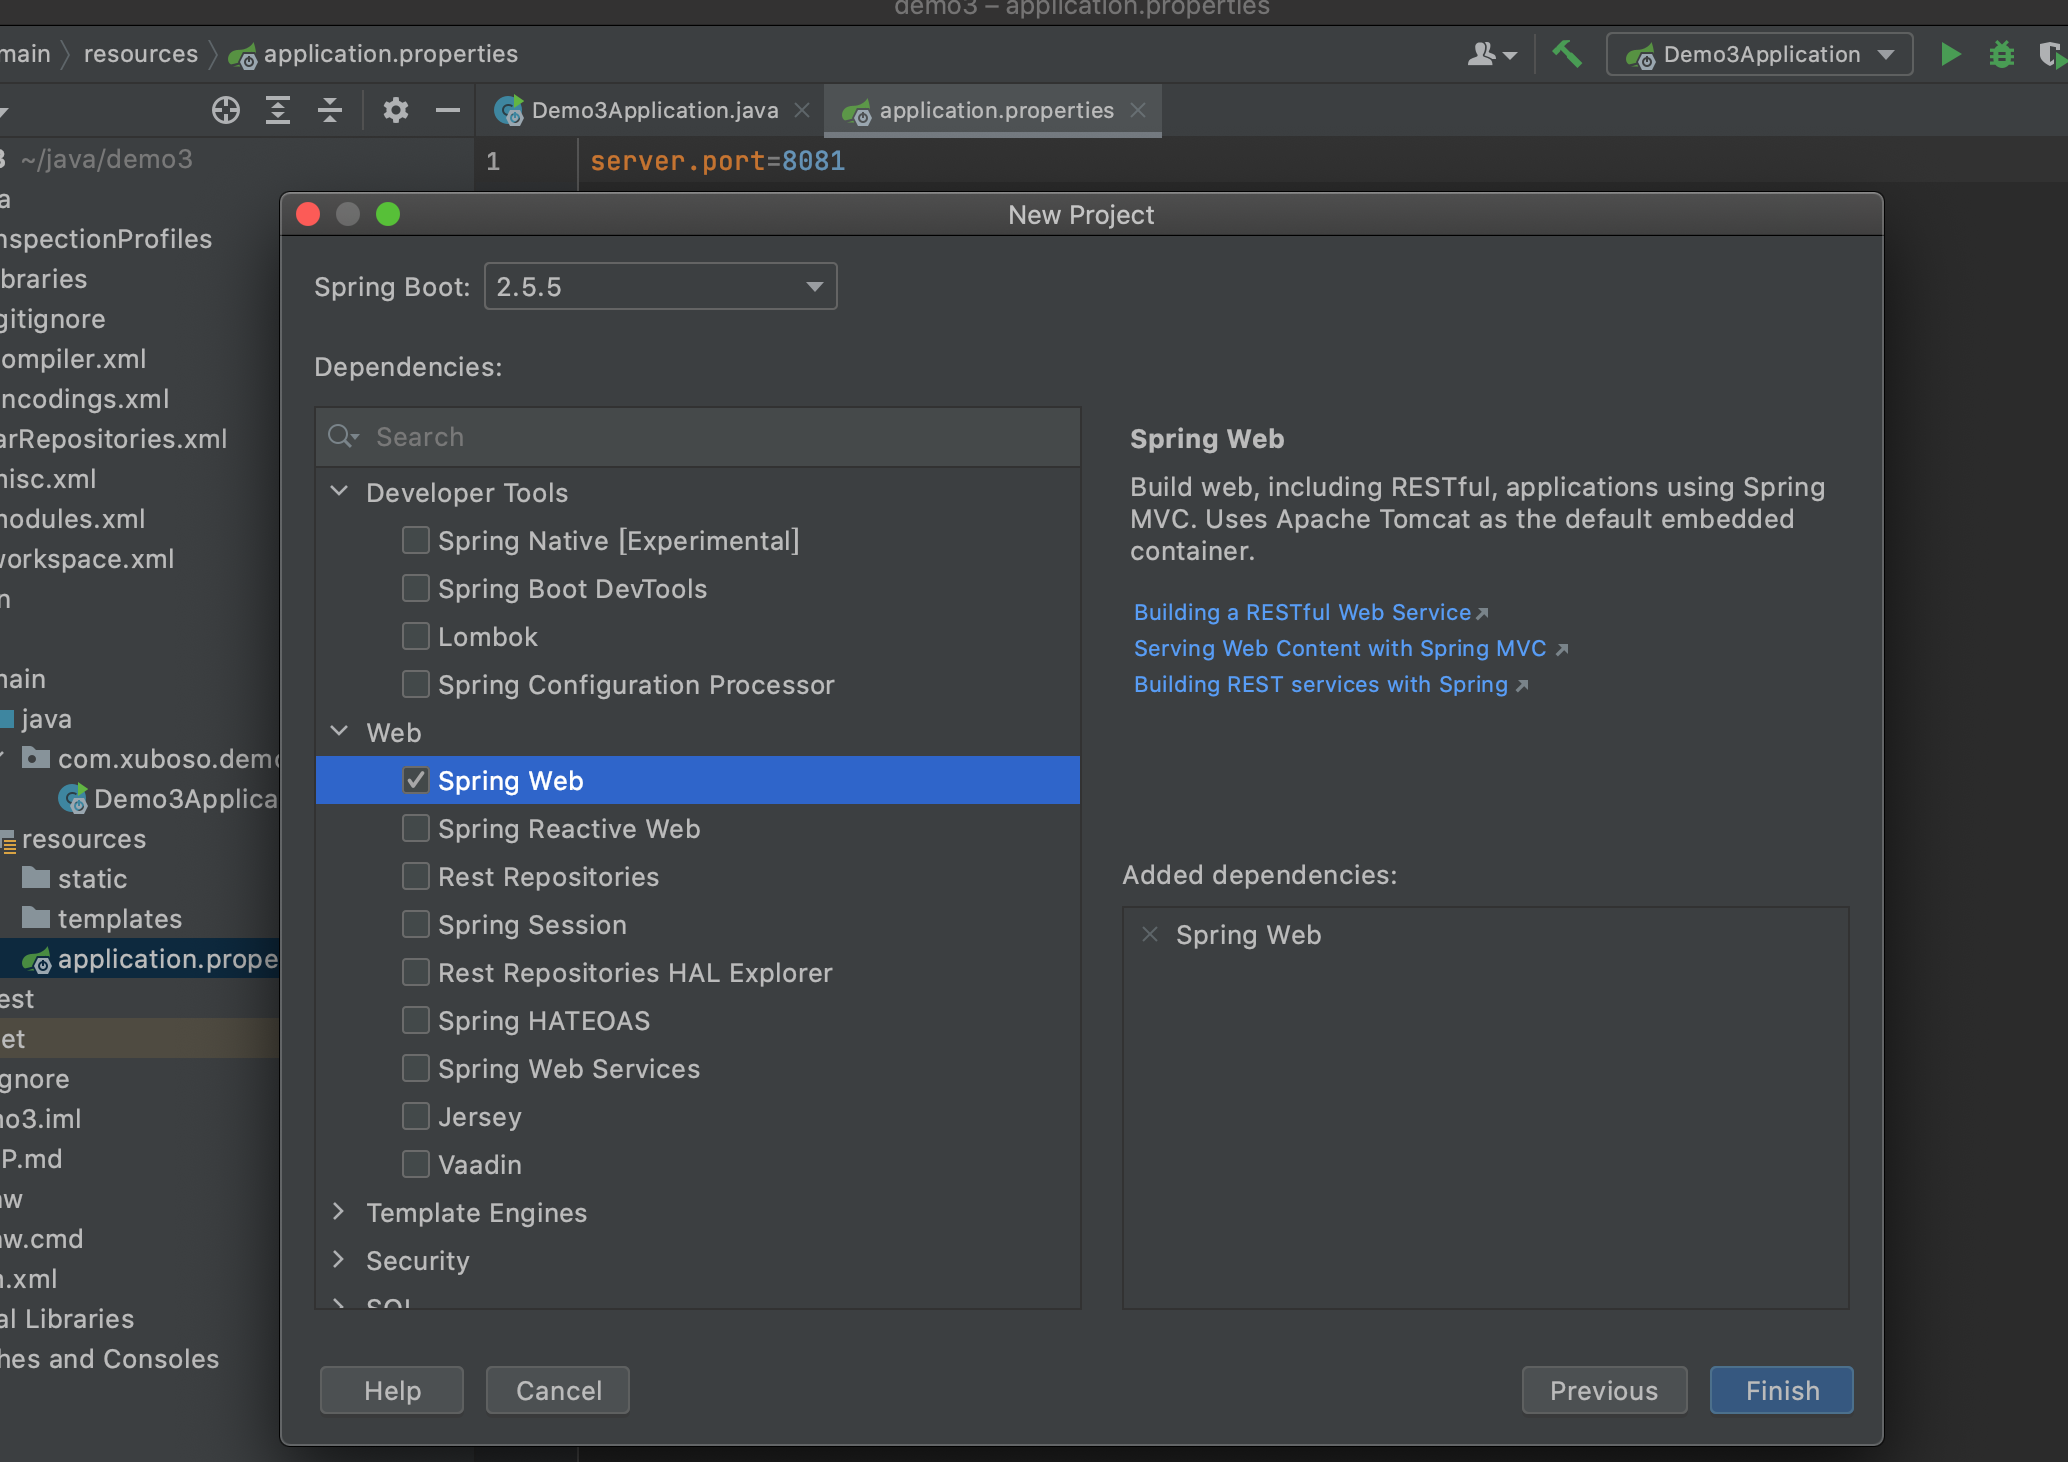Hide the project panel with minus icon
This screenshot has width=2068, height=1462.
448,110
